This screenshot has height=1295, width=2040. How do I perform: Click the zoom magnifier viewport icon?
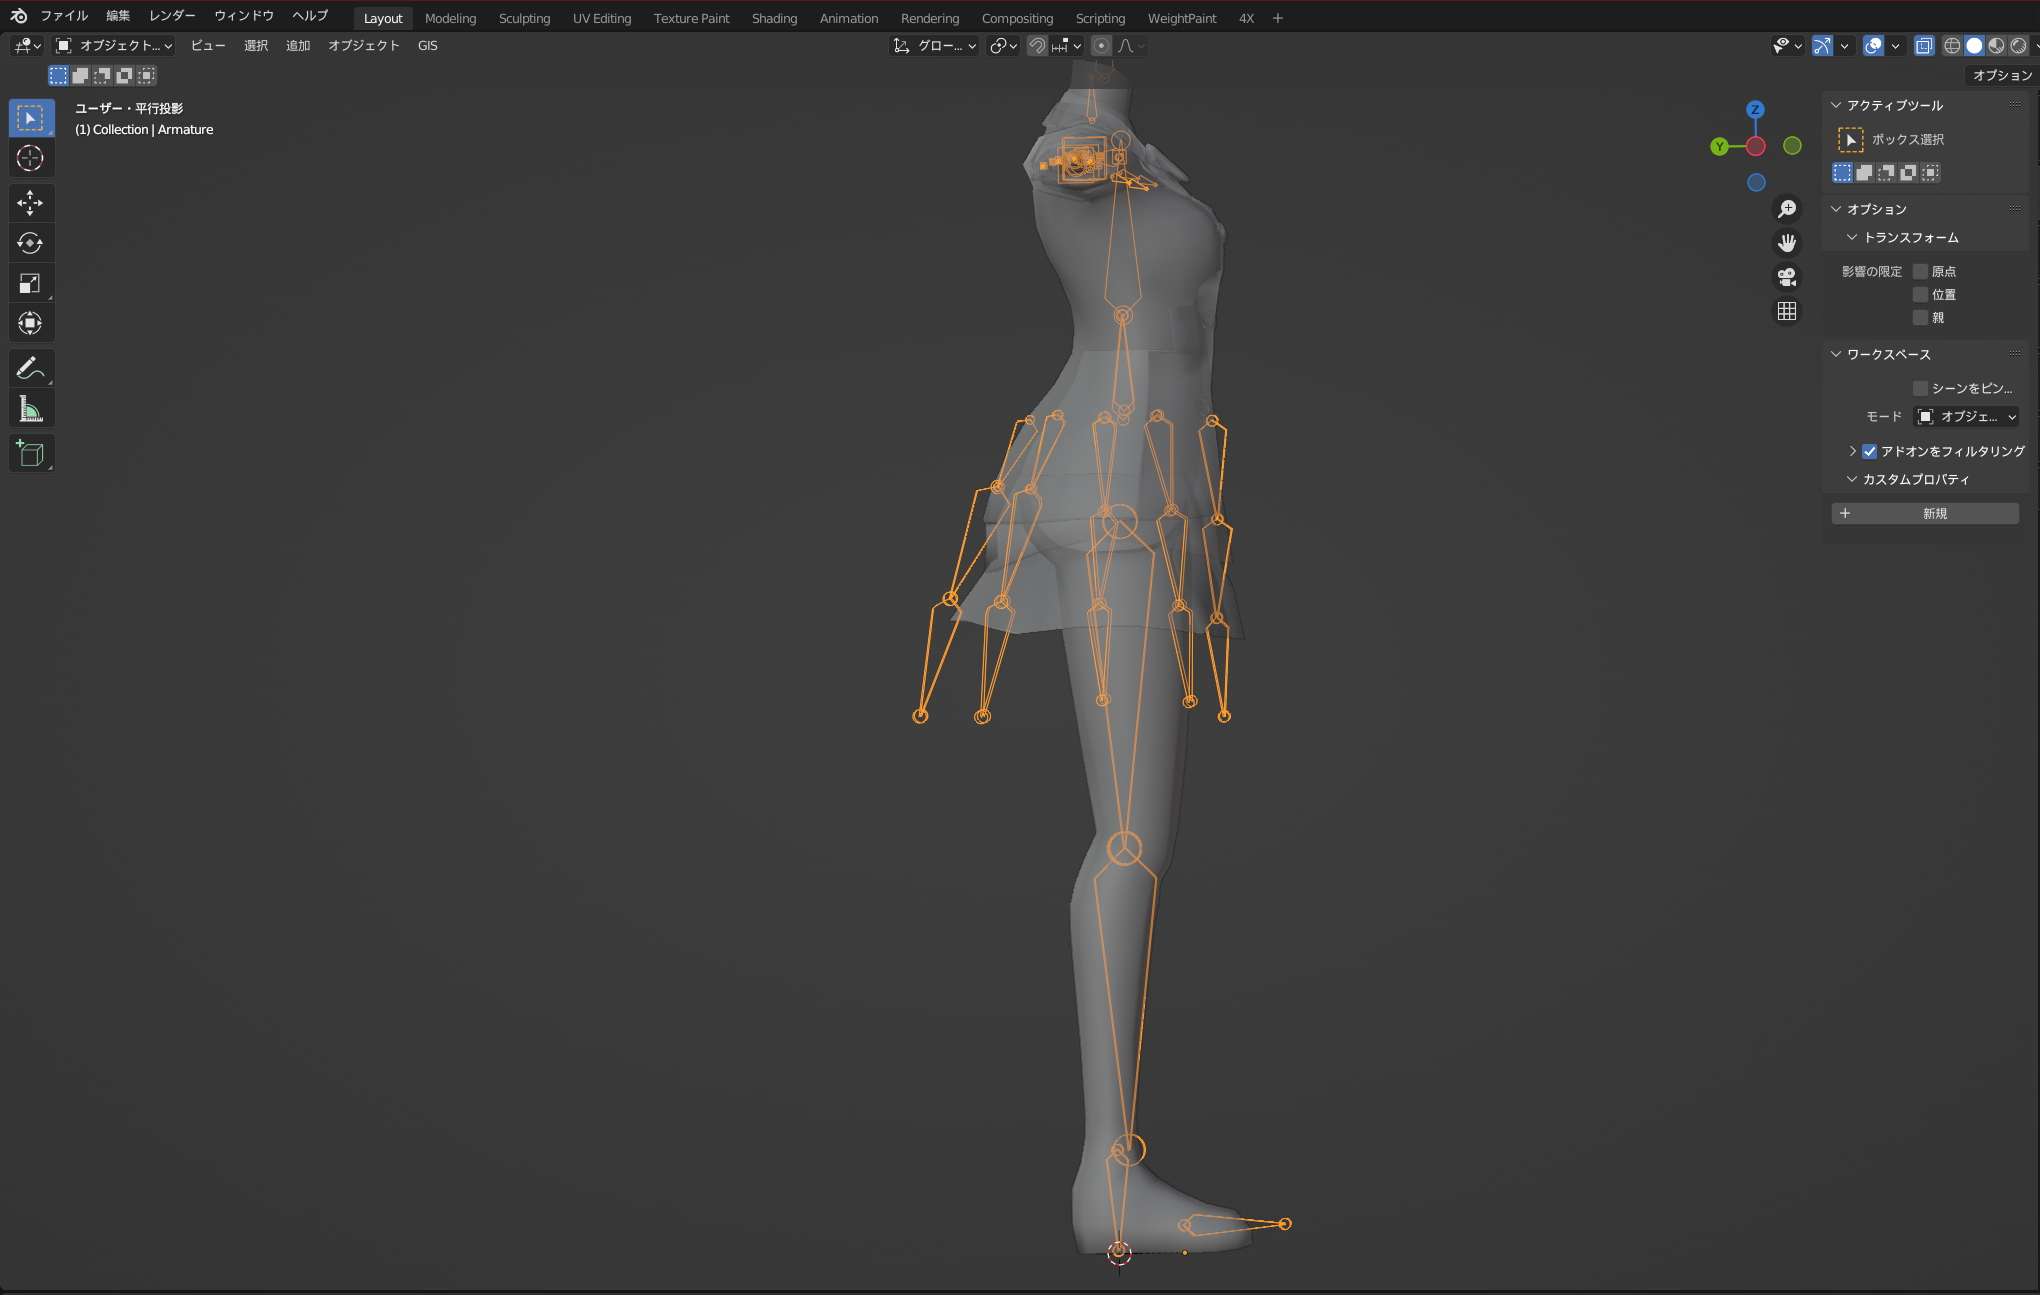point(1787,209)
